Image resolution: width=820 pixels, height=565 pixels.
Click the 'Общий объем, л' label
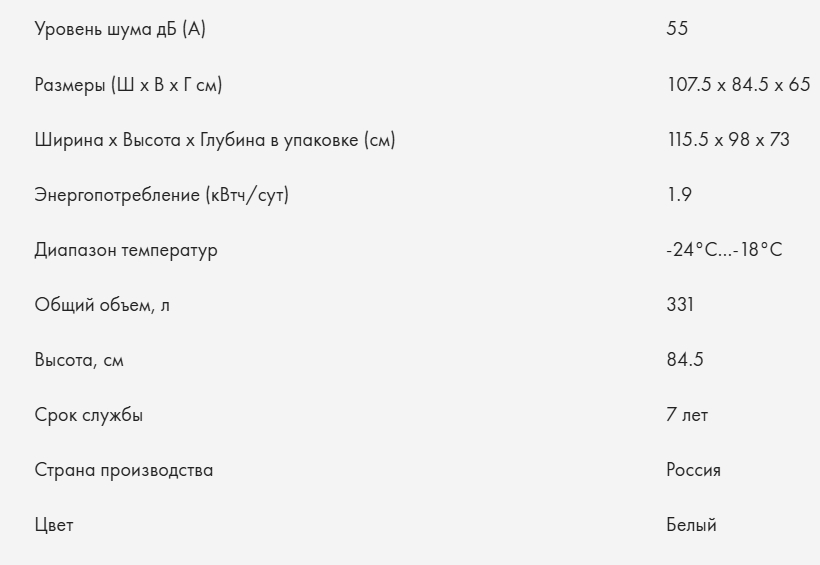tap(102, 305)
